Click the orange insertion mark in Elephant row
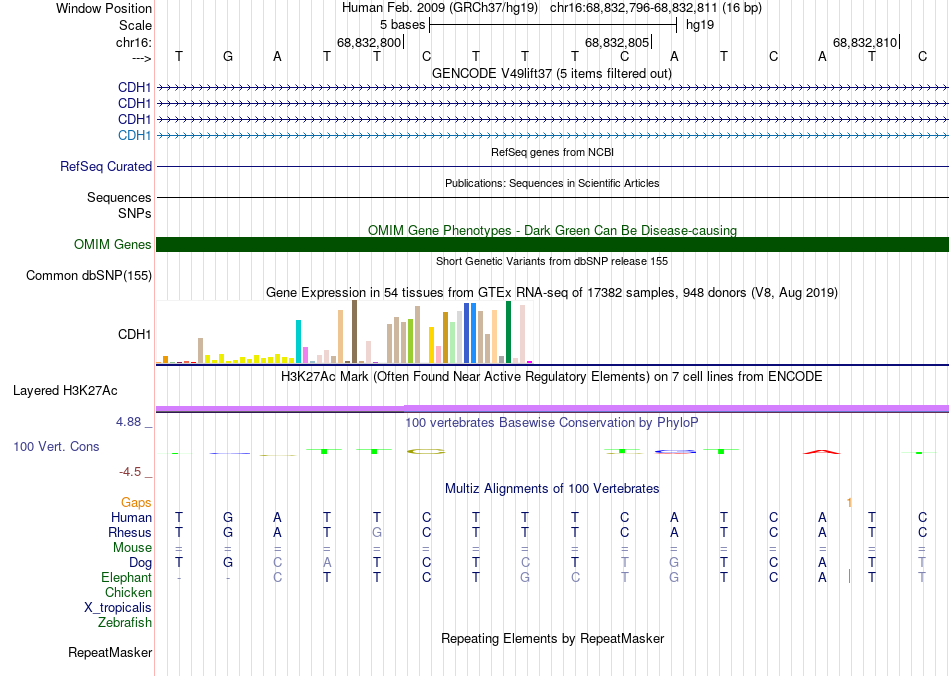The height and width of the screenshot is (676, 950). 849,577
